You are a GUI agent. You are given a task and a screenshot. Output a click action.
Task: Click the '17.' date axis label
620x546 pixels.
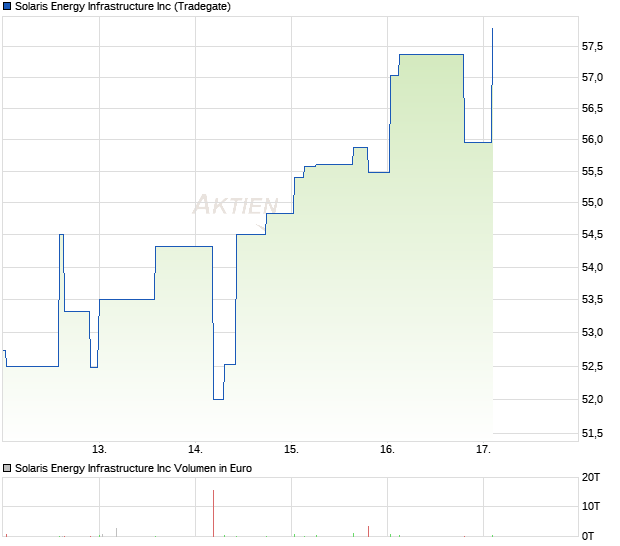484,450
